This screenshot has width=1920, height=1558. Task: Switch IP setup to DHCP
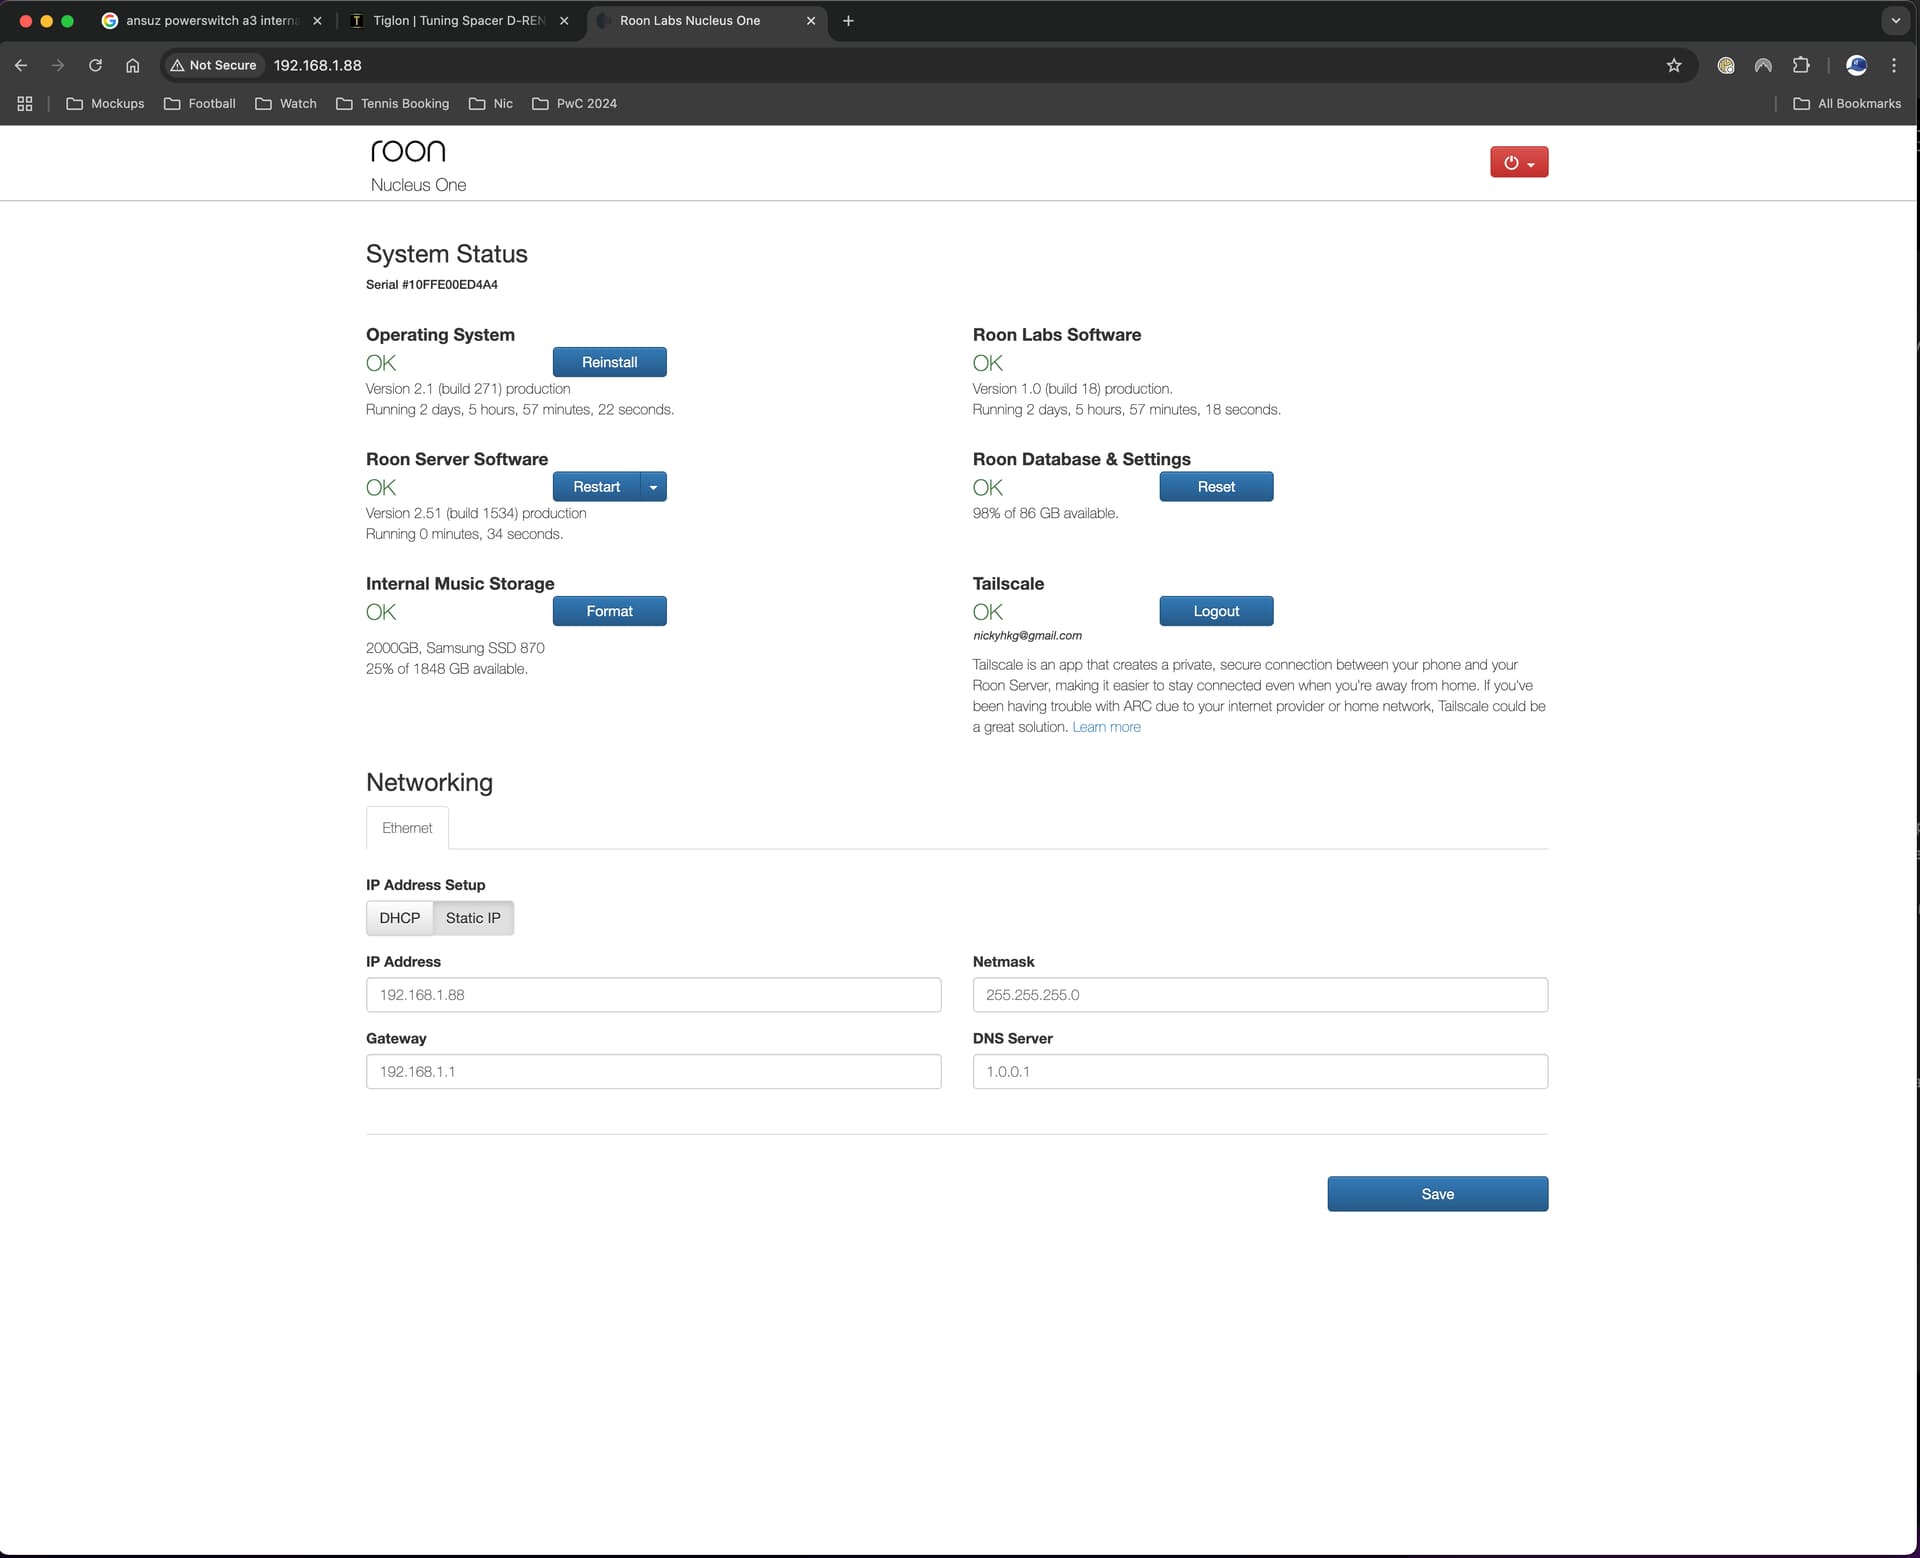[399, 918]
